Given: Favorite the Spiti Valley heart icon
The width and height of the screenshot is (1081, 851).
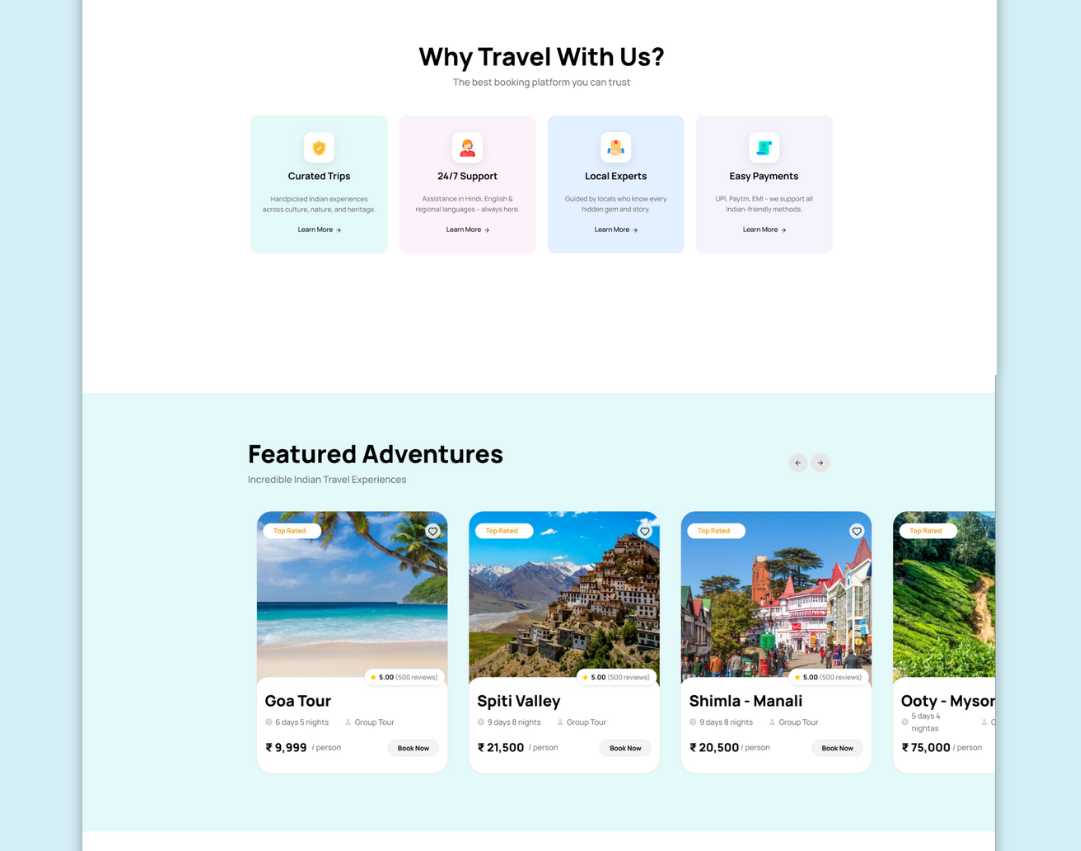Looking at the screenshot, I should coord(645,531).
